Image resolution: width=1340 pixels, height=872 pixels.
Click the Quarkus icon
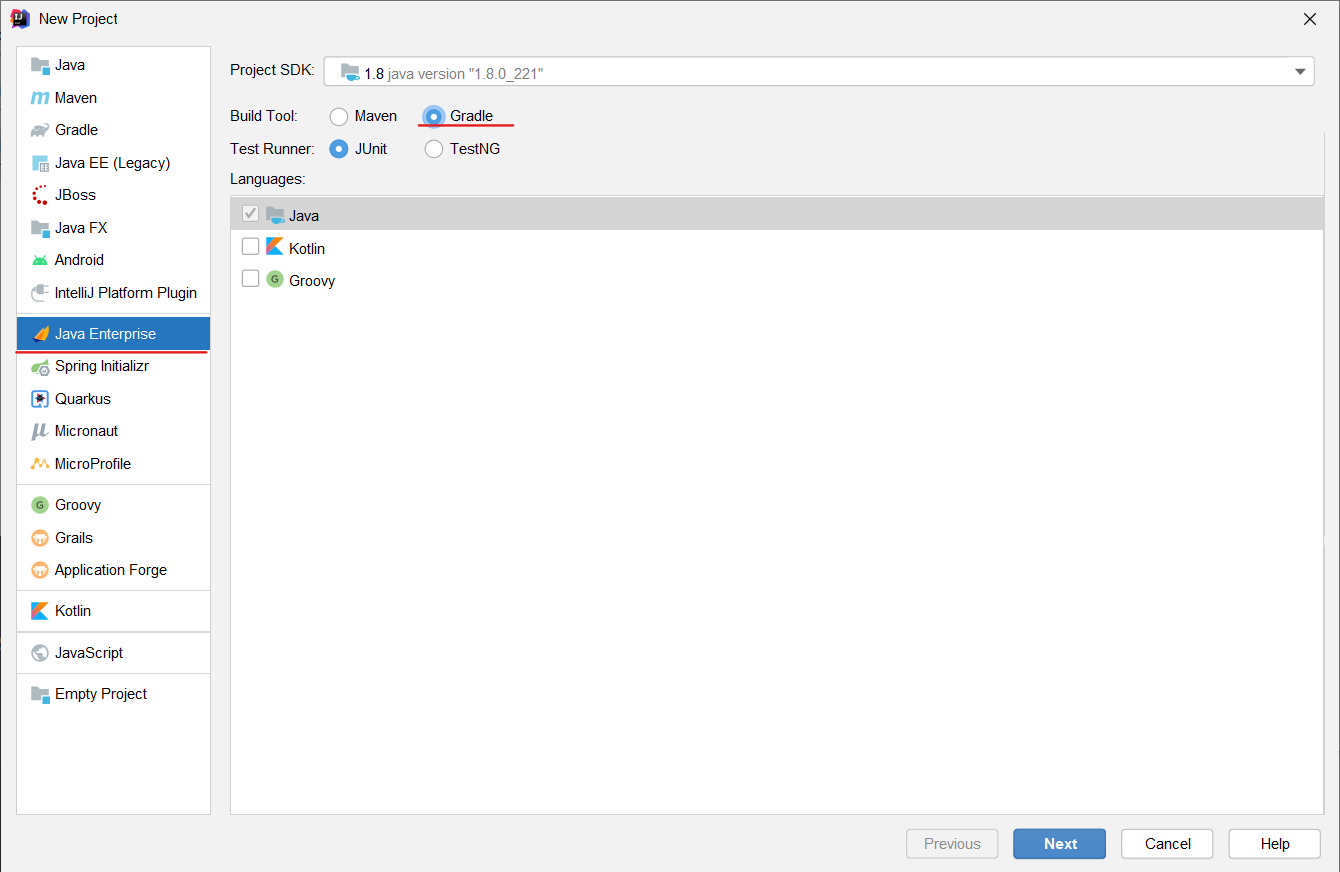[x=40, y=399]
